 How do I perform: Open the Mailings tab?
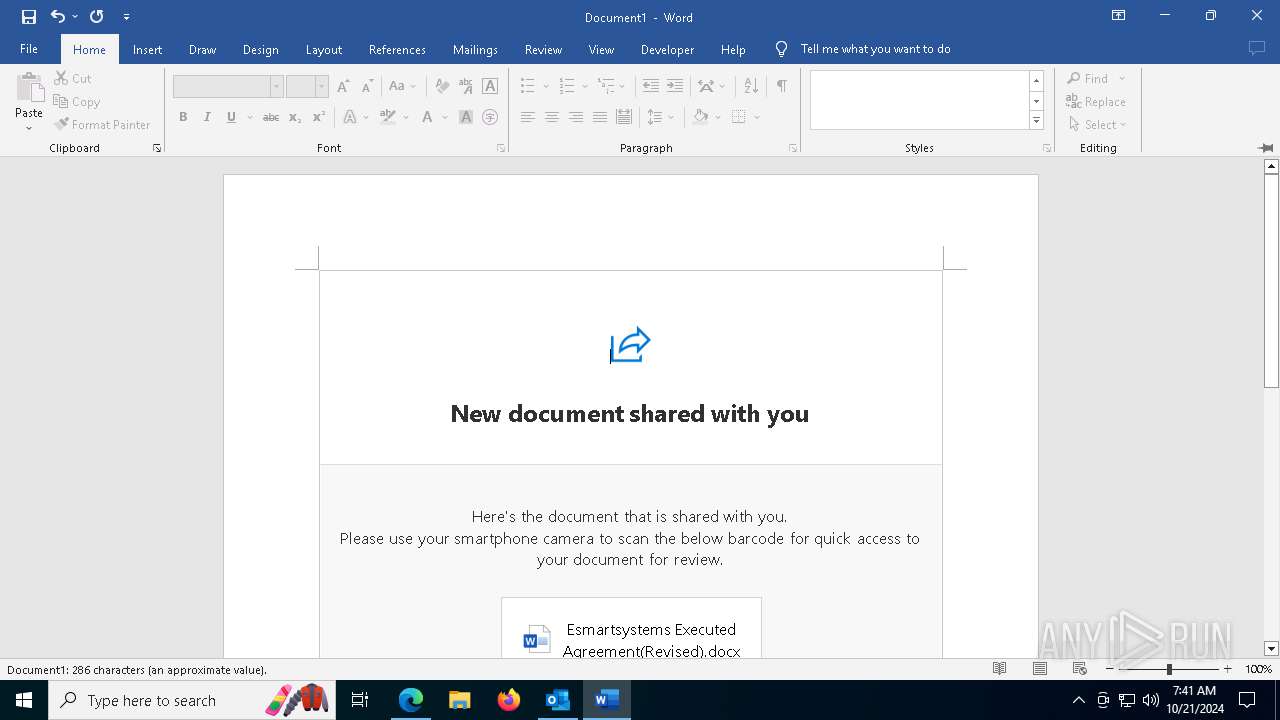pyautogui.click(x=475, y=49)
